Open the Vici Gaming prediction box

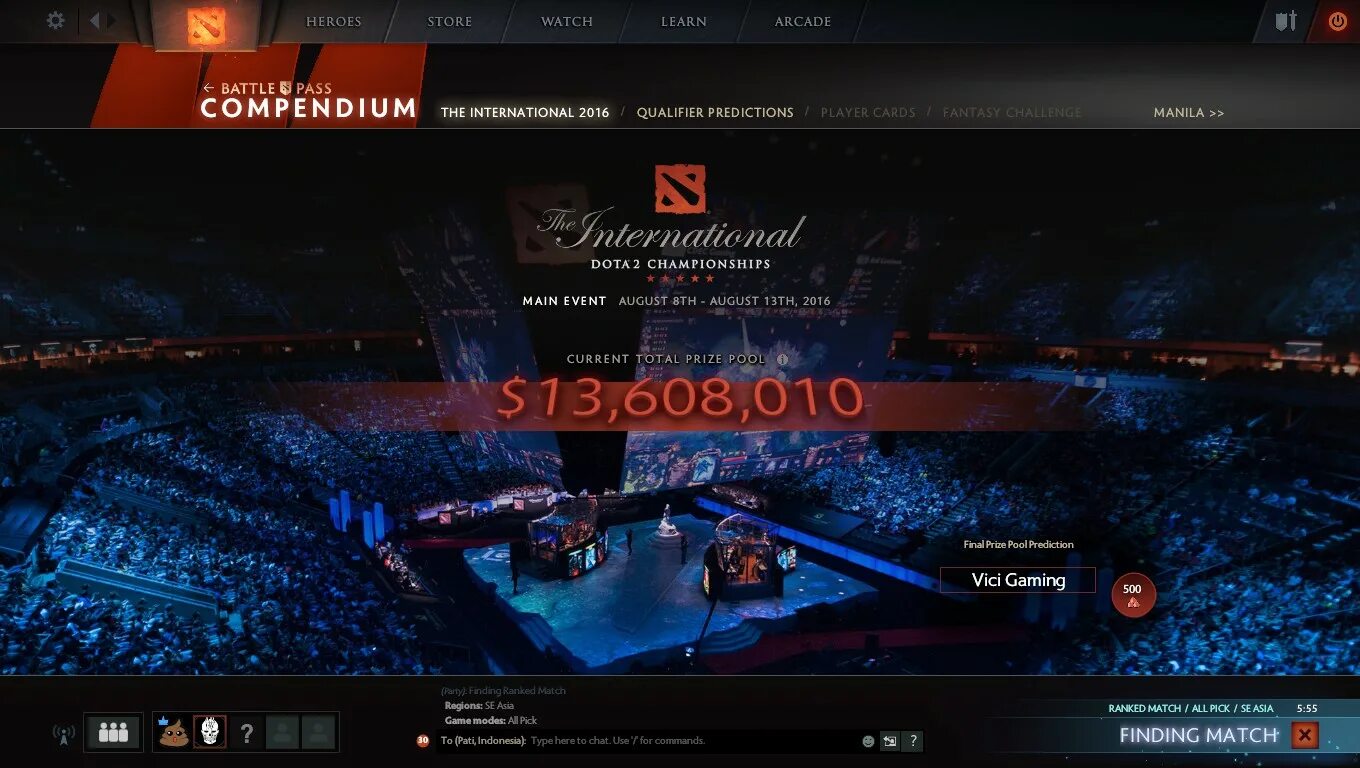pyautogui.click(x=1018, y=580)
